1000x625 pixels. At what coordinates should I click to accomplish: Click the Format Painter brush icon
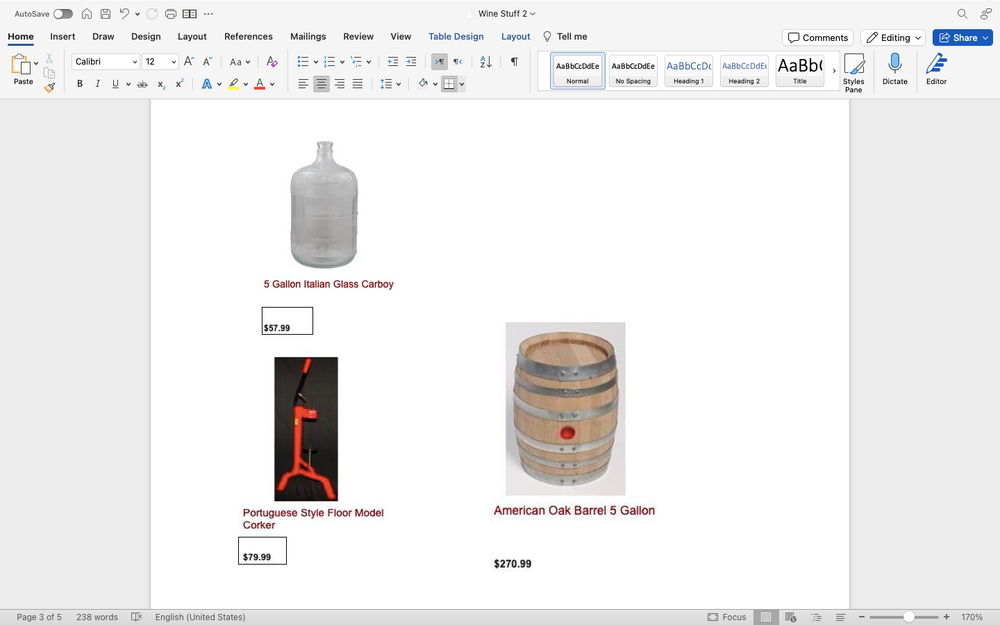(x=50, y=88)
